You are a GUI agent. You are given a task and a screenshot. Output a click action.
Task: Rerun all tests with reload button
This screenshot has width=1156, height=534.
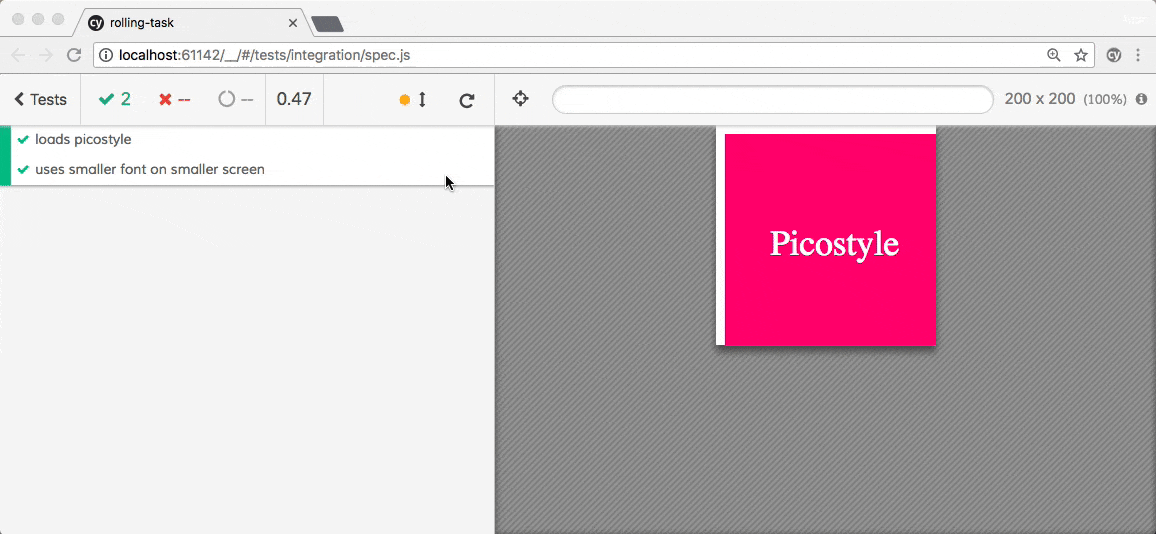467,100
